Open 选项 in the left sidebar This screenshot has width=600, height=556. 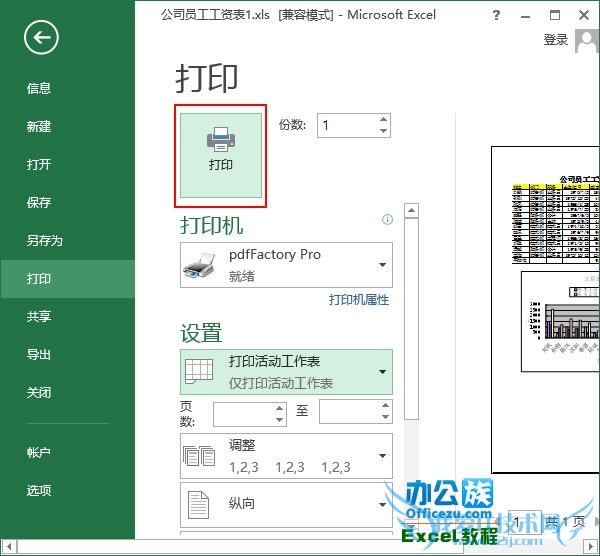coord(39,491)
